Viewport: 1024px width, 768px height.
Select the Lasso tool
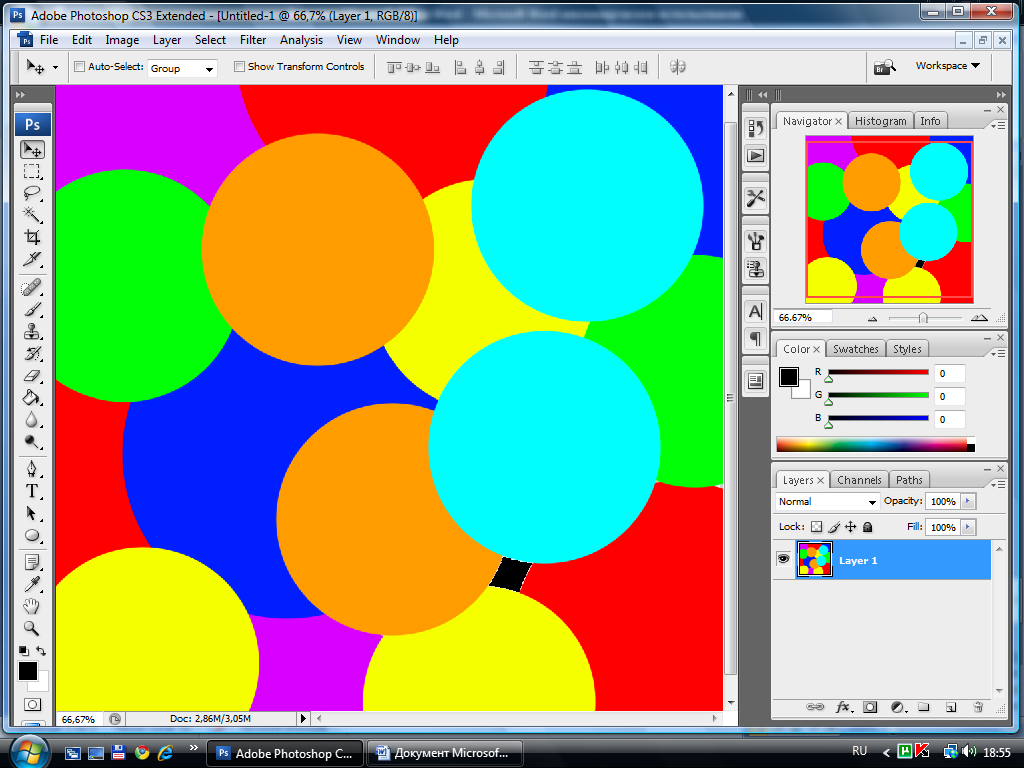tap(32, 193)
